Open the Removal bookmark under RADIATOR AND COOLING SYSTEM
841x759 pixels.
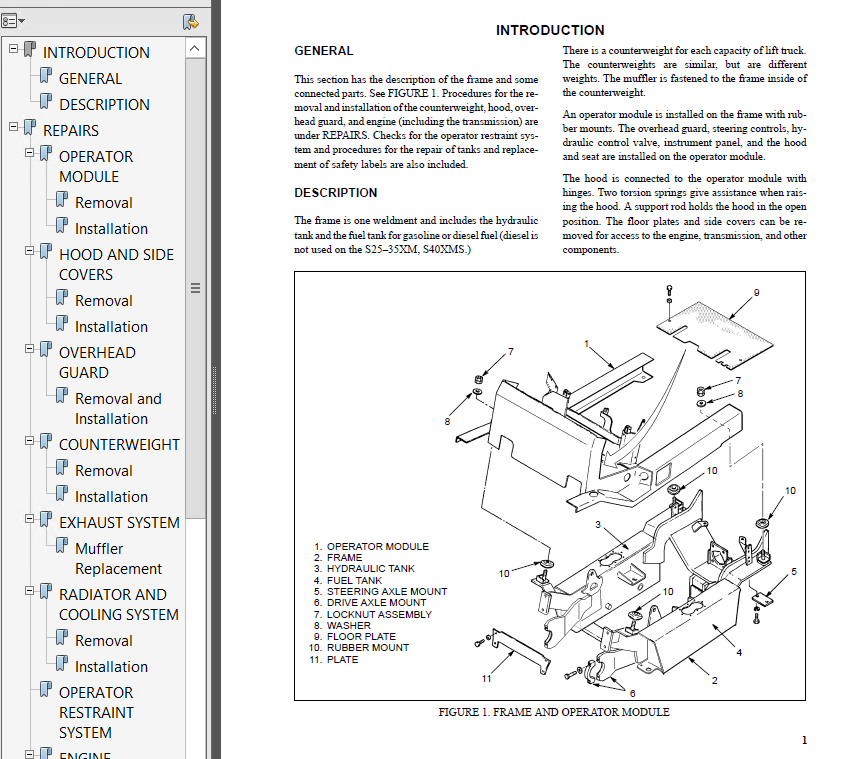coord(104,641)
